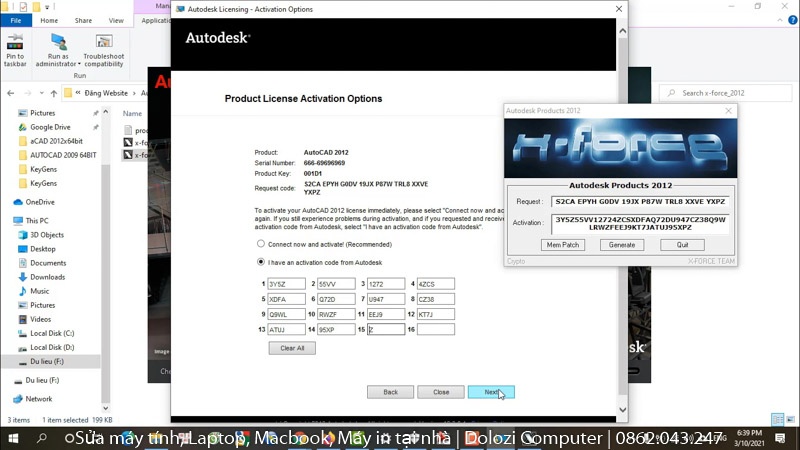The height and width of the screenshot is (450, 800).
Task: Close the Autodesk Products 2012 window
Action: click(728, 111)
